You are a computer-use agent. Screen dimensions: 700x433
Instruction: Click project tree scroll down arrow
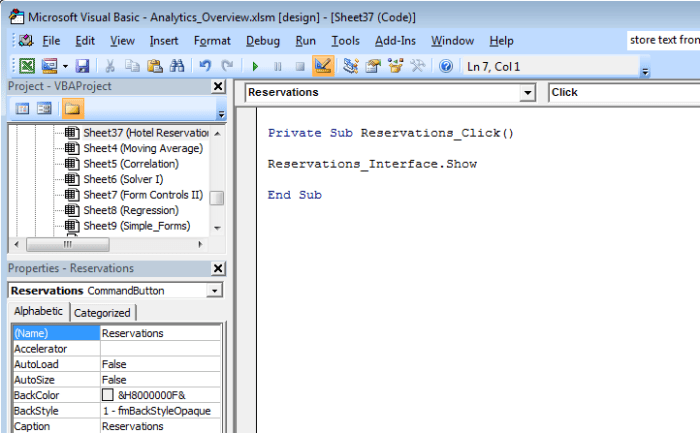217,228
